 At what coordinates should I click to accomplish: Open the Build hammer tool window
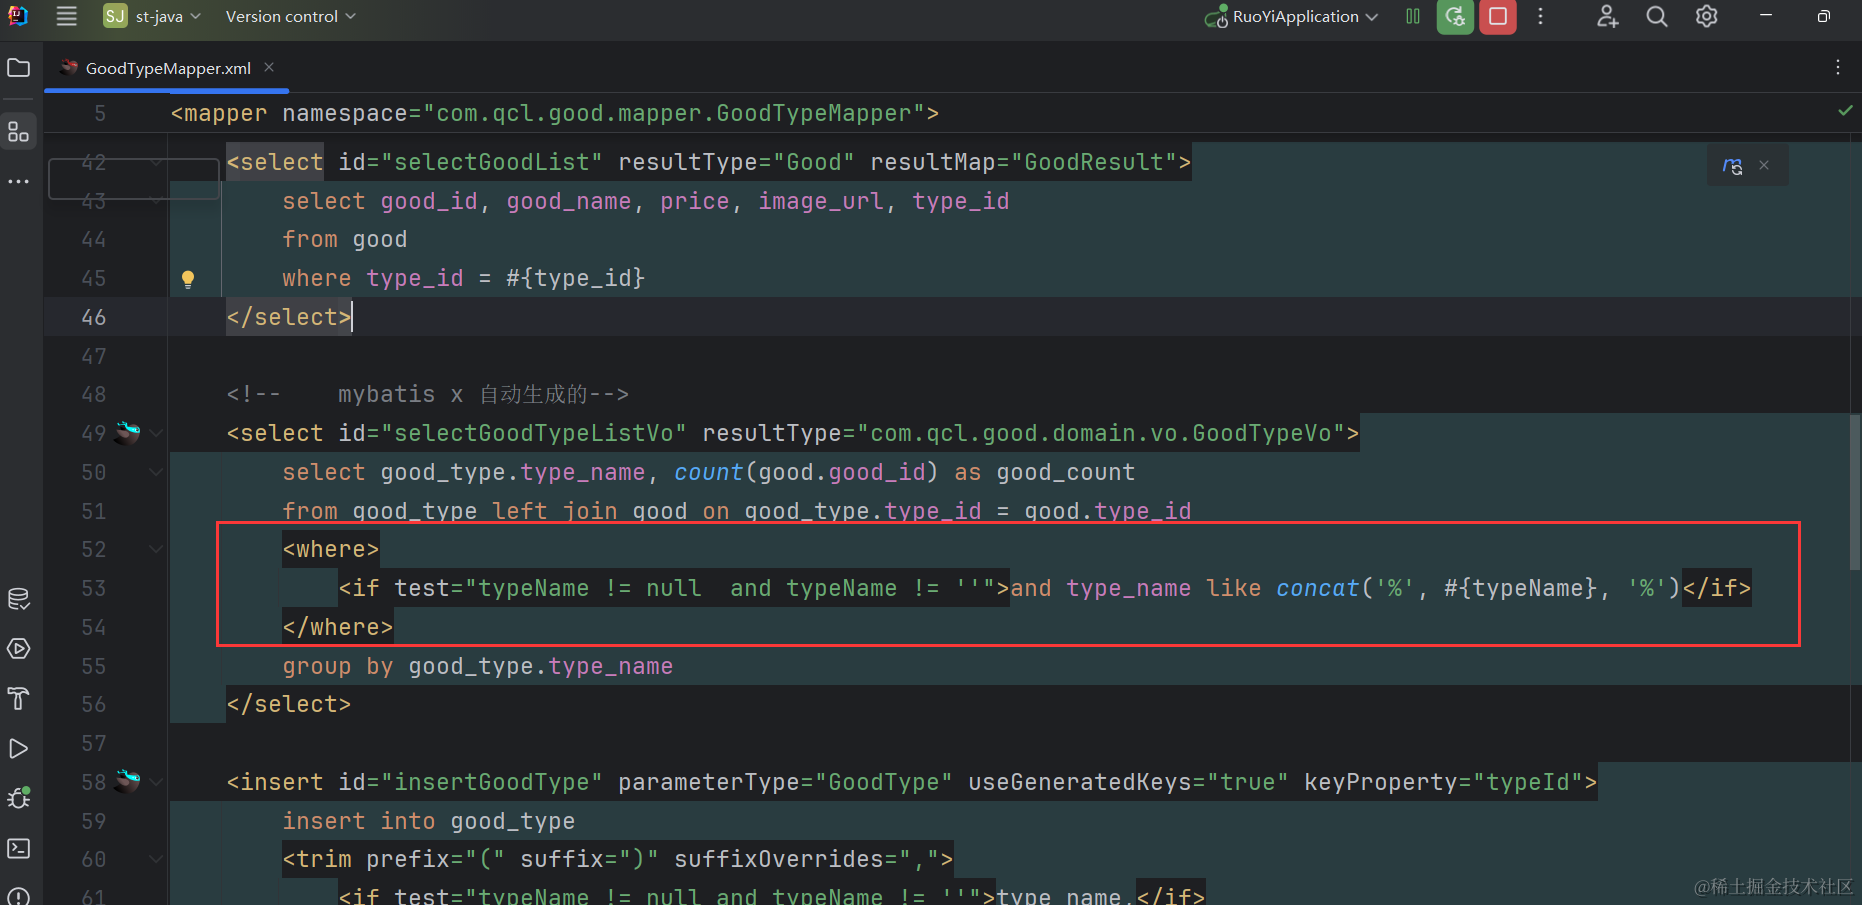point(18,699)
